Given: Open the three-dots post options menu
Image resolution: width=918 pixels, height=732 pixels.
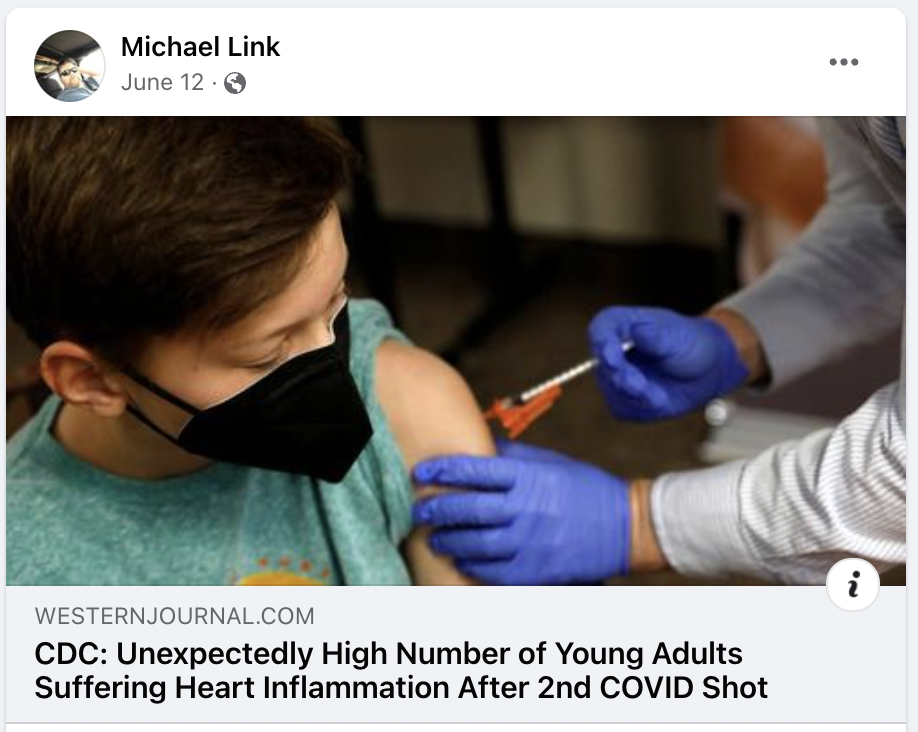Looking at the screenshot, I should coord(844,62).
